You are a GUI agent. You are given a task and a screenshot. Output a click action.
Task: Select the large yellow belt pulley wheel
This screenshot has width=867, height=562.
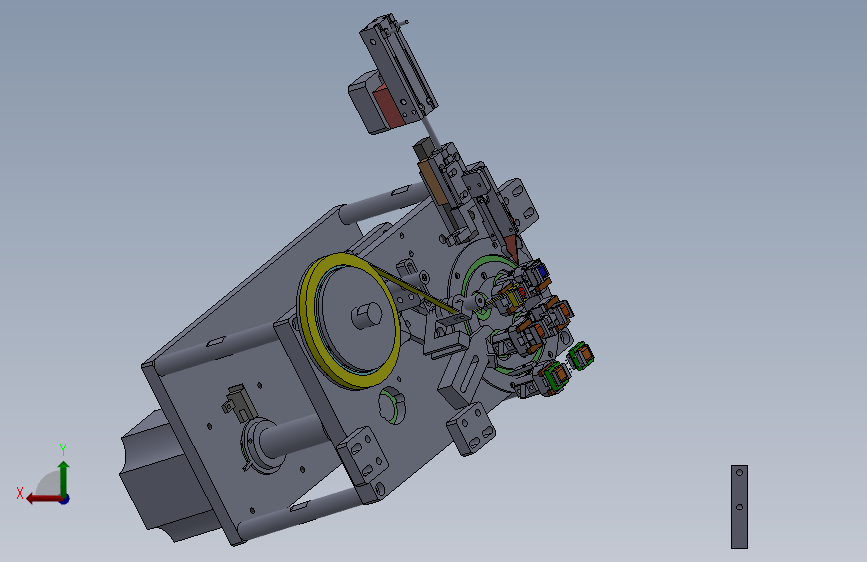coord(349,321)
